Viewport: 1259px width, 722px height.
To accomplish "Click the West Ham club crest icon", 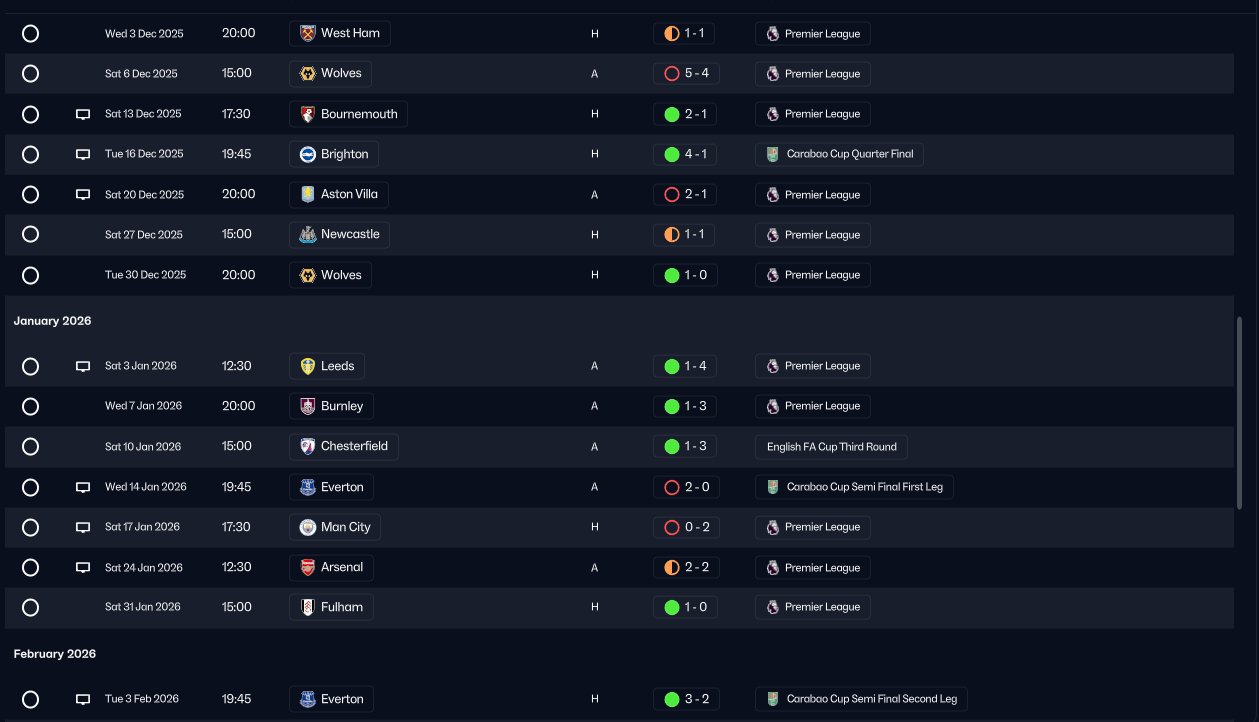I will (x=308, y=33).
